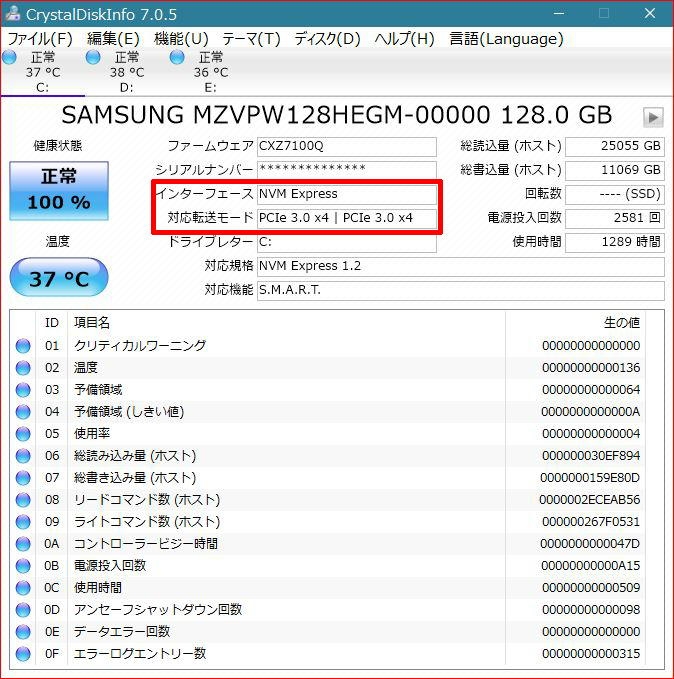Screen dimensions: 674x679
Task: Click total host writes value 11069 GB
Action: (x=615, y=170)
